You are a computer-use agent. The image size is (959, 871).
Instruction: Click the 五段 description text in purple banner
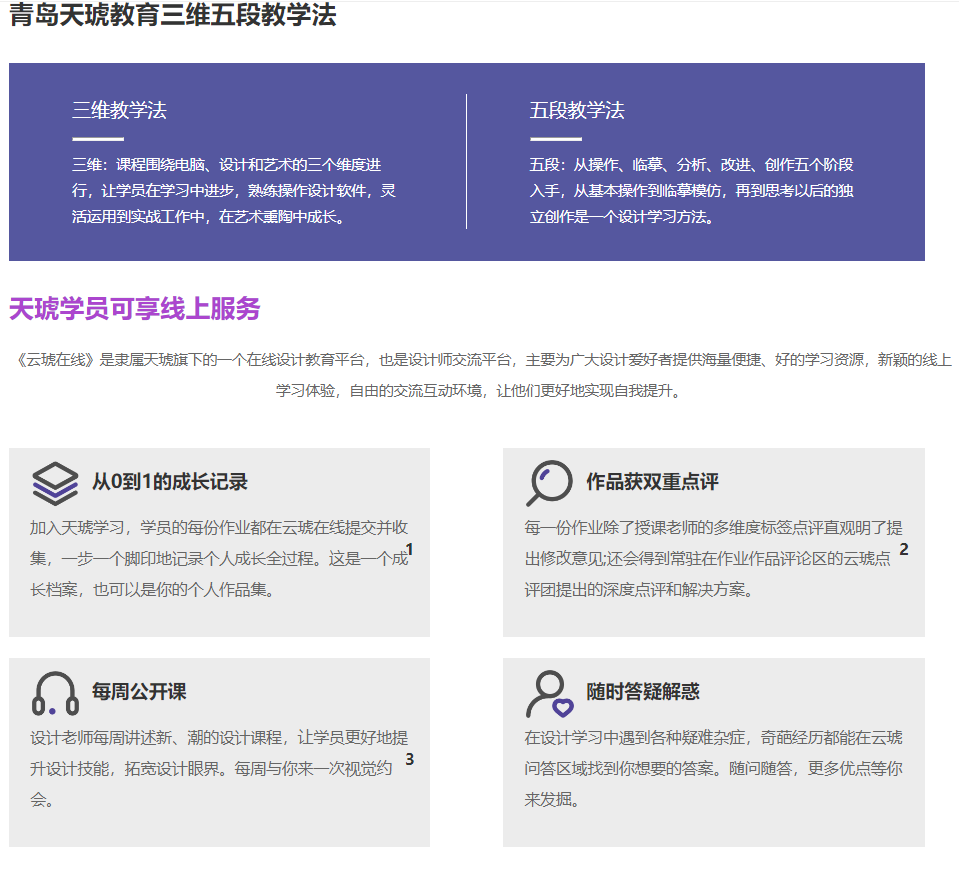691,190
